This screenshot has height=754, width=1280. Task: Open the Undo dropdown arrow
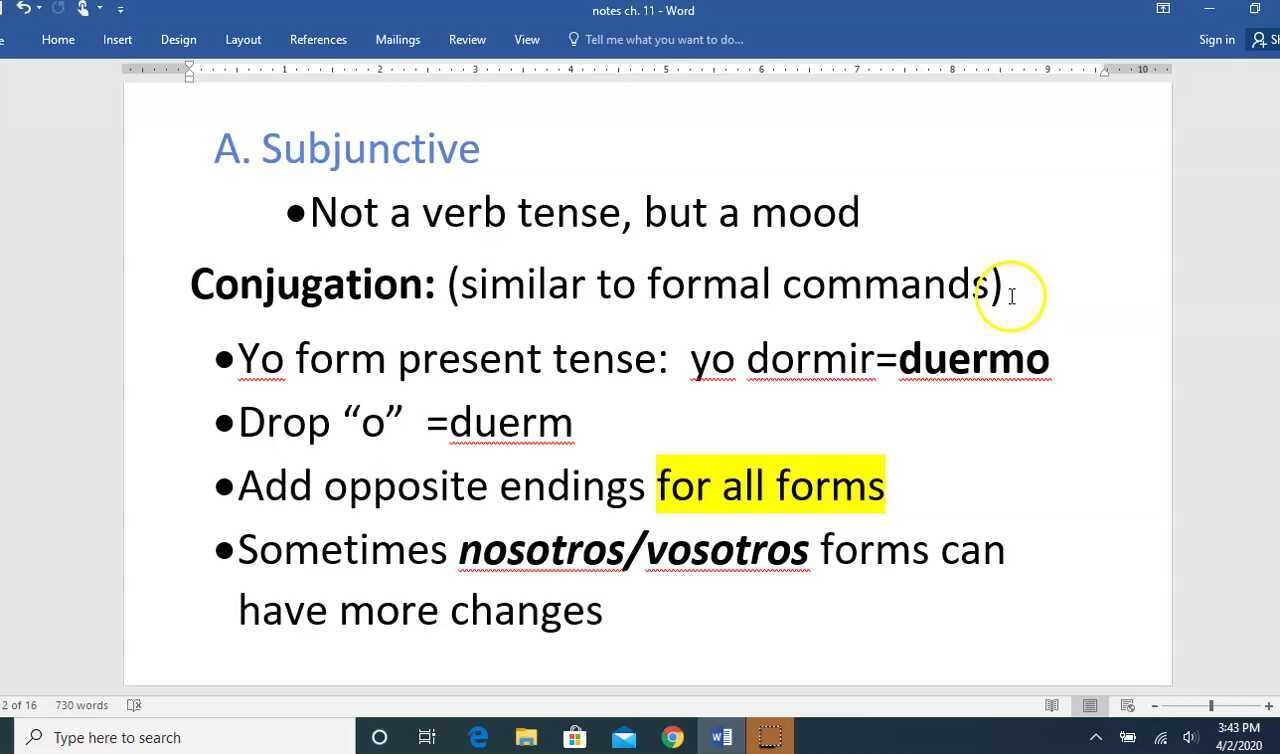38,8
